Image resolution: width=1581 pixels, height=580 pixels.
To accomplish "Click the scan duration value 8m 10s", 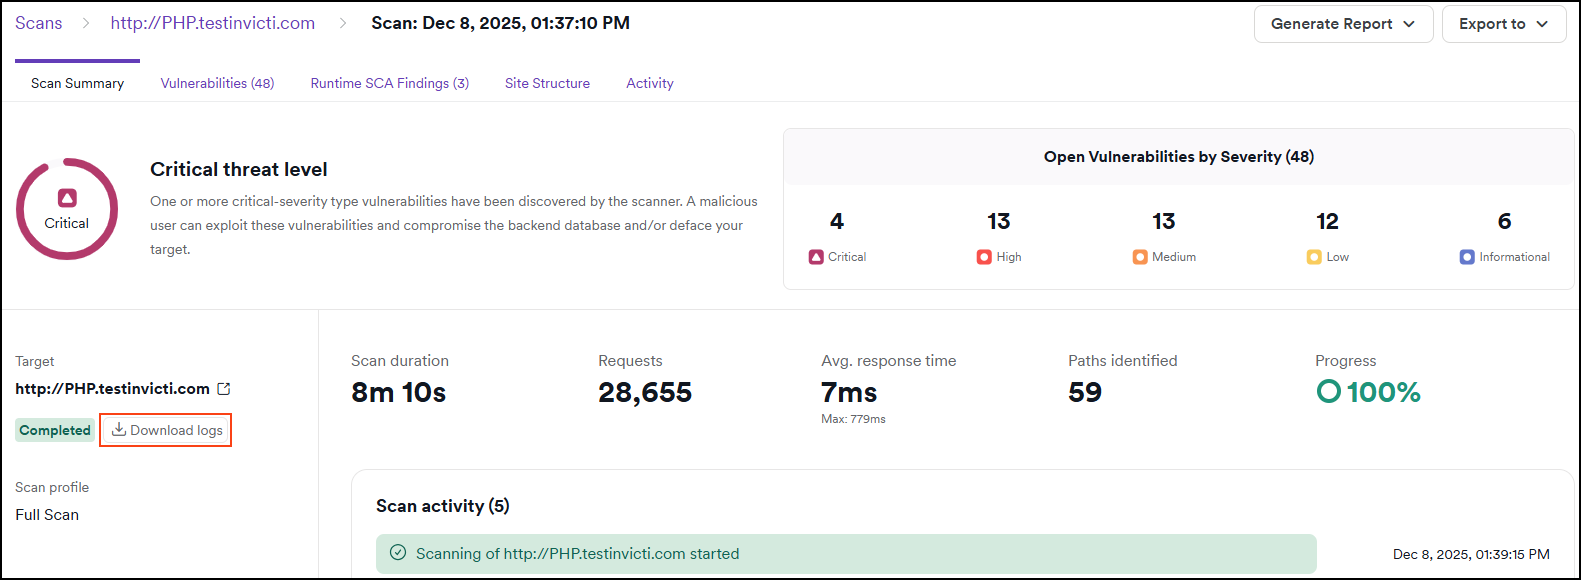I will [x=398, y=392].
